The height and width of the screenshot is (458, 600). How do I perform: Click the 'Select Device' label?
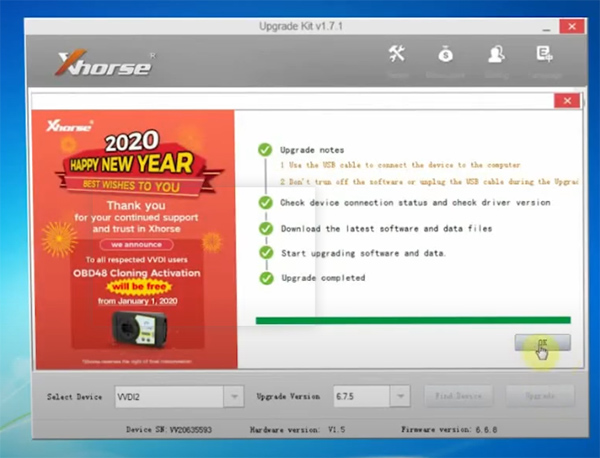click(x=75, y=397)
